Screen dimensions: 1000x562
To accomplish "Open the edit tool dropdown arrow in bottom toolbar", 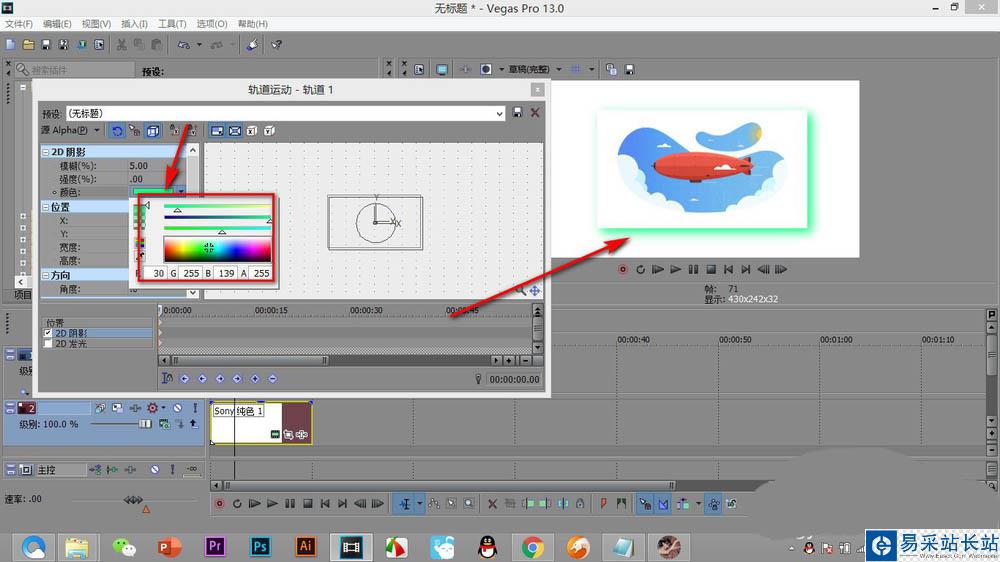I will point(419,503).
